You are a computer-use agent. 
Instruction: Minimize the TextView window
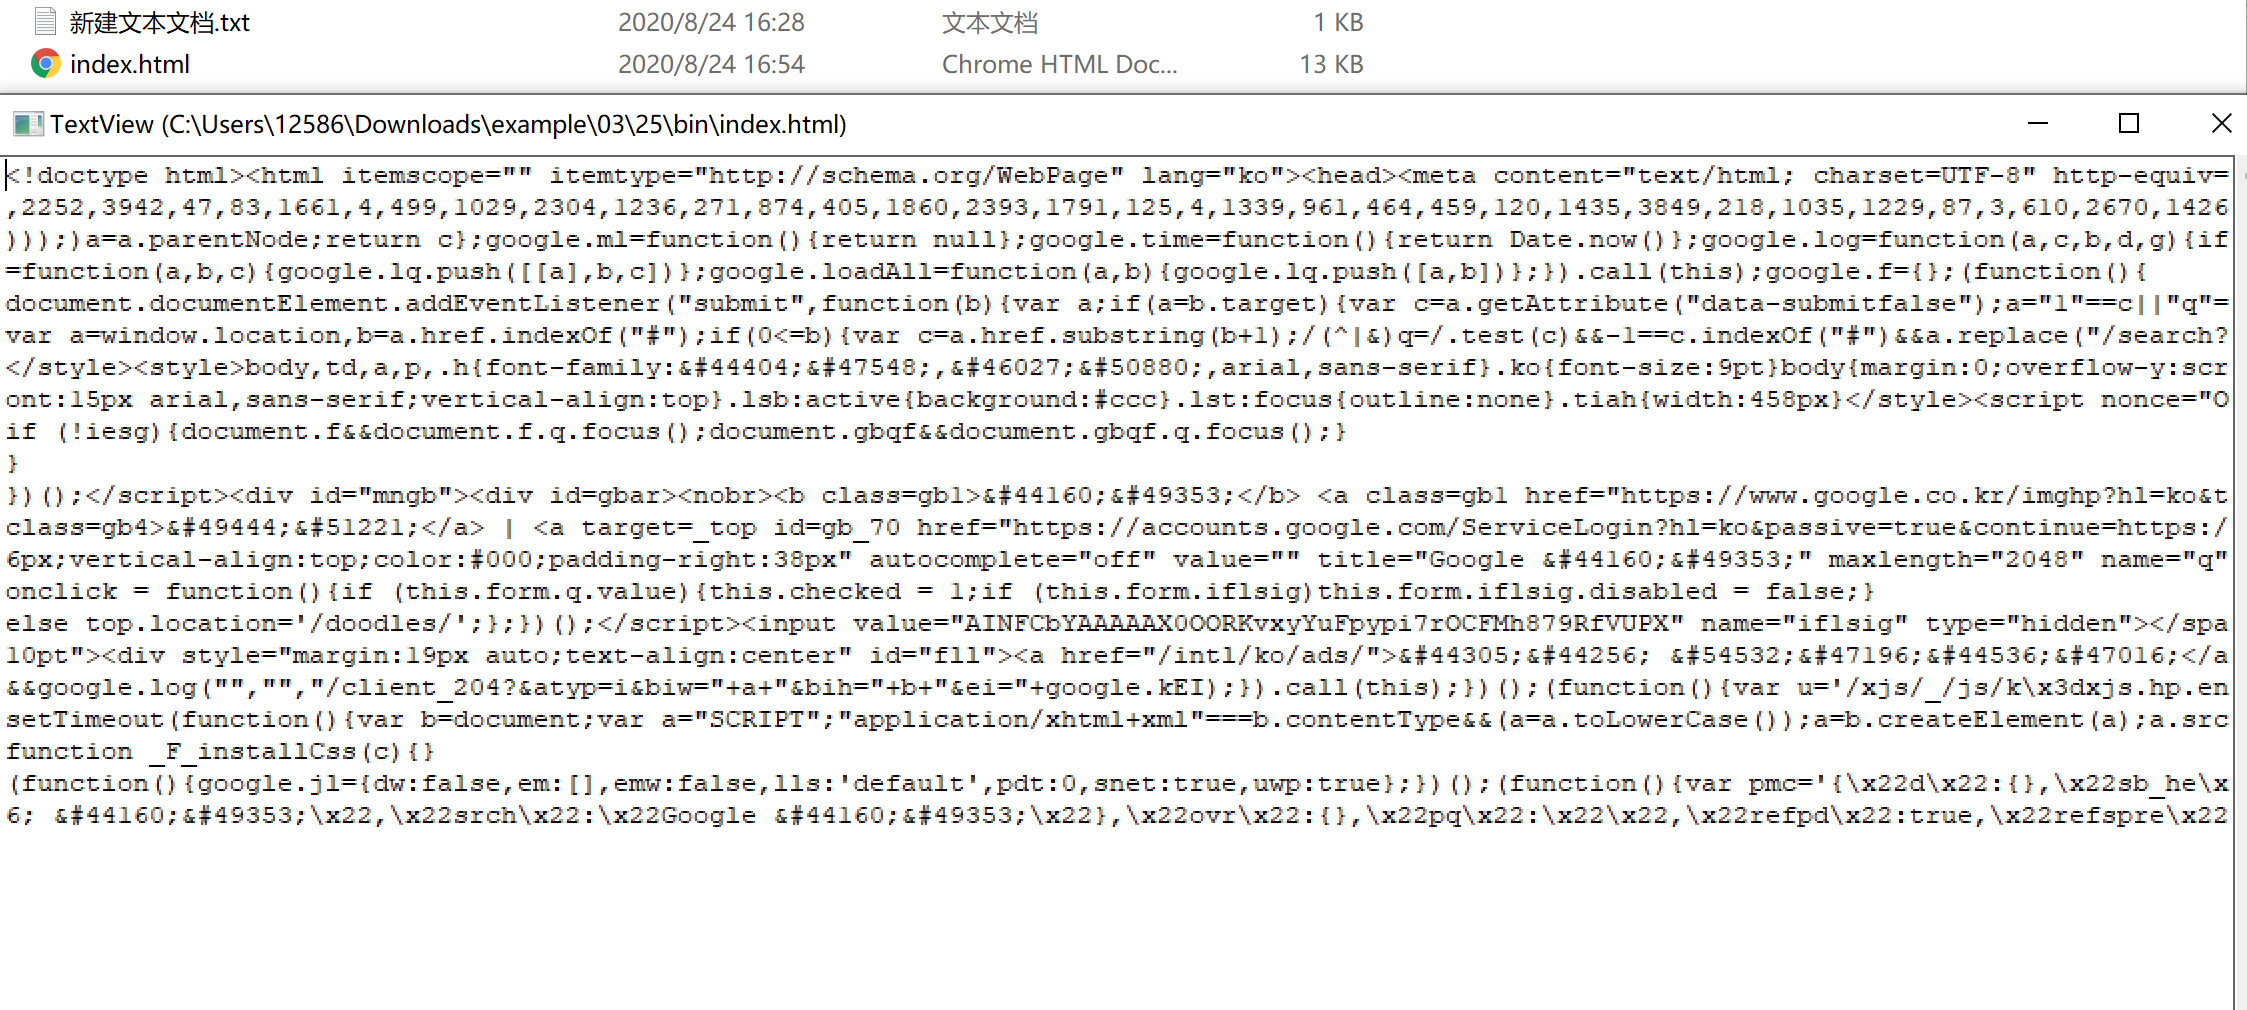tap(2038, 124)
